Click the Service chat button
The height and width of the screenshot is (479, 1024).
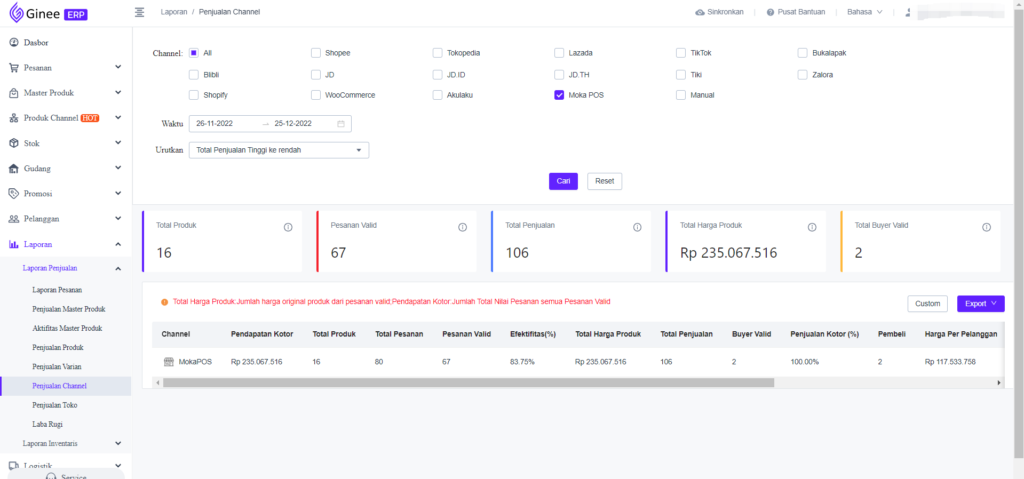pyautogui.click(x=66, y=474)
